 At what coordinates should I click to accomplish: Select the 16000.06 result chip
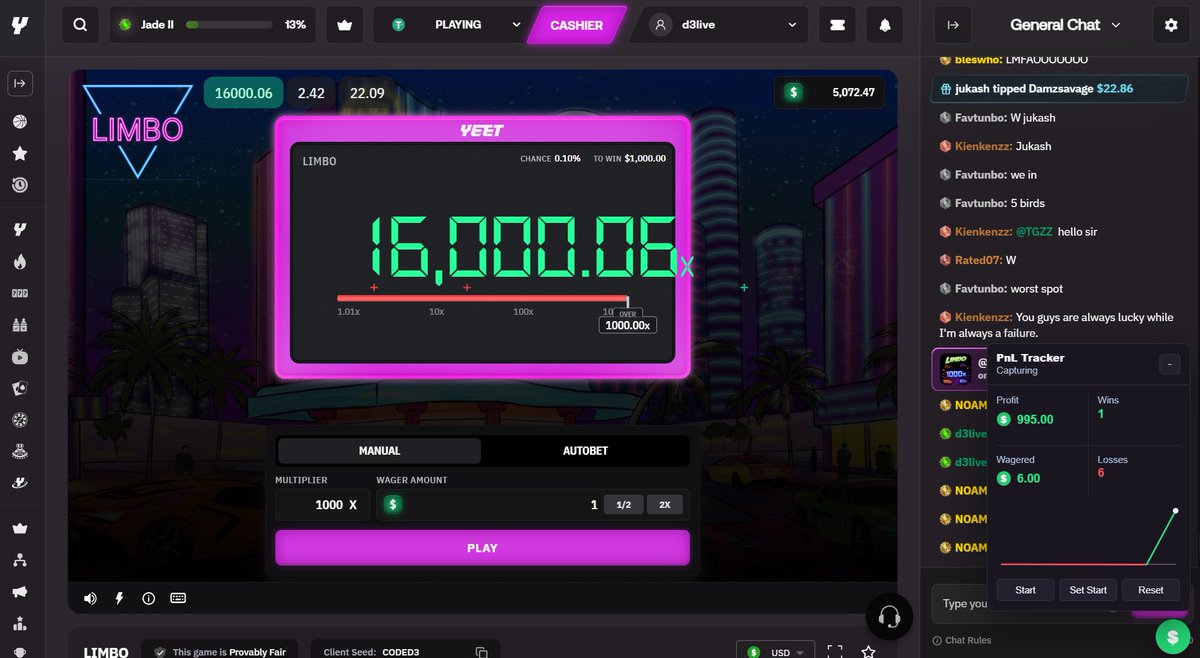(x=244, y=93)
